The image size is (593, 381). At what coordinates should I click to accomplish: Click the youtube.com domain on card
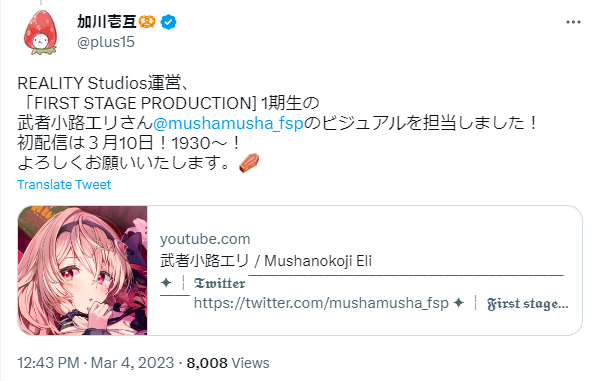(x=205, y=239)
